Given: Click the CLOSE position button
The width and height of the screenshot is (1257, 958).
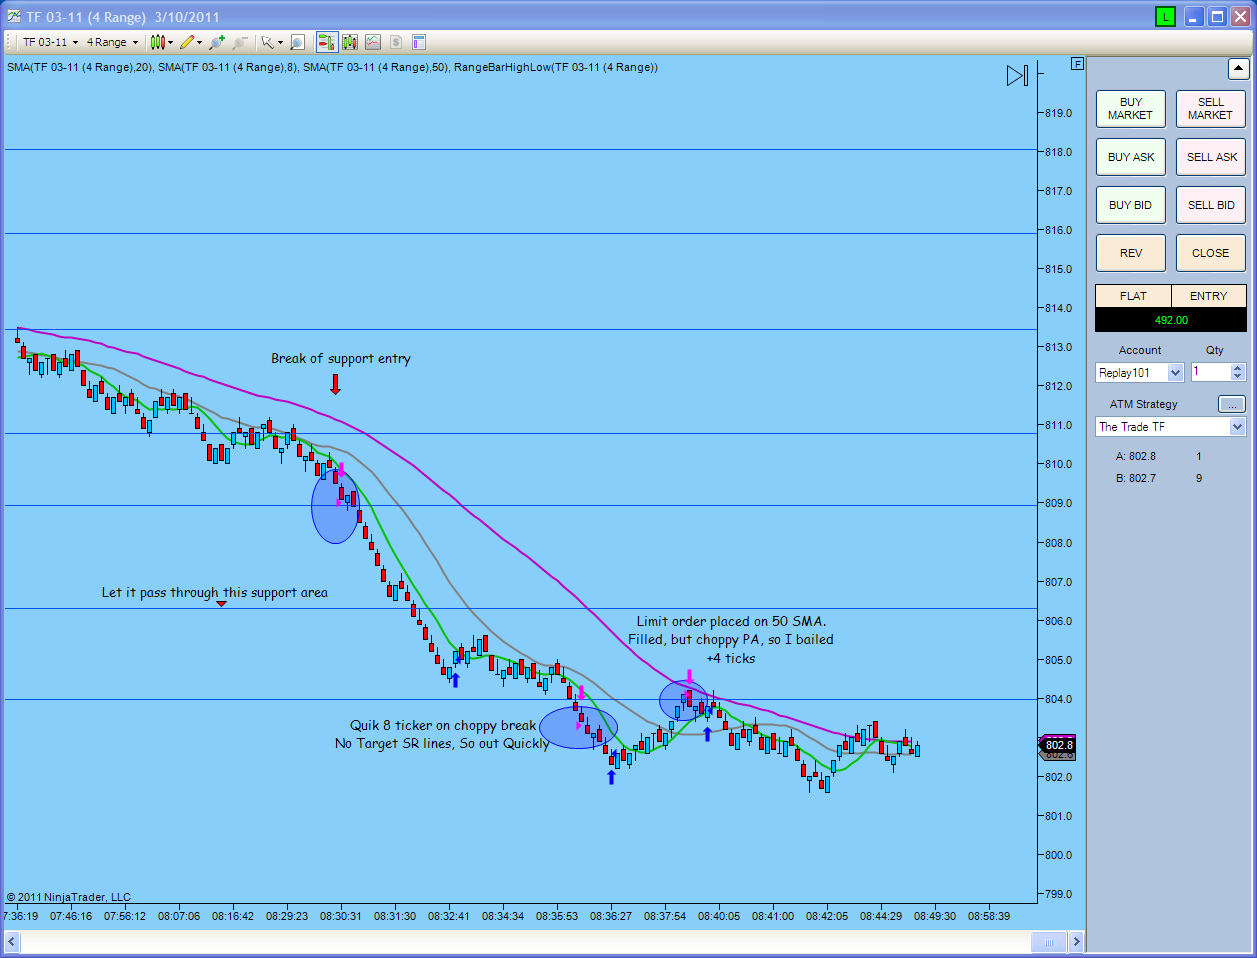Looking at the screenshot, I should [x=1211, y=253].
